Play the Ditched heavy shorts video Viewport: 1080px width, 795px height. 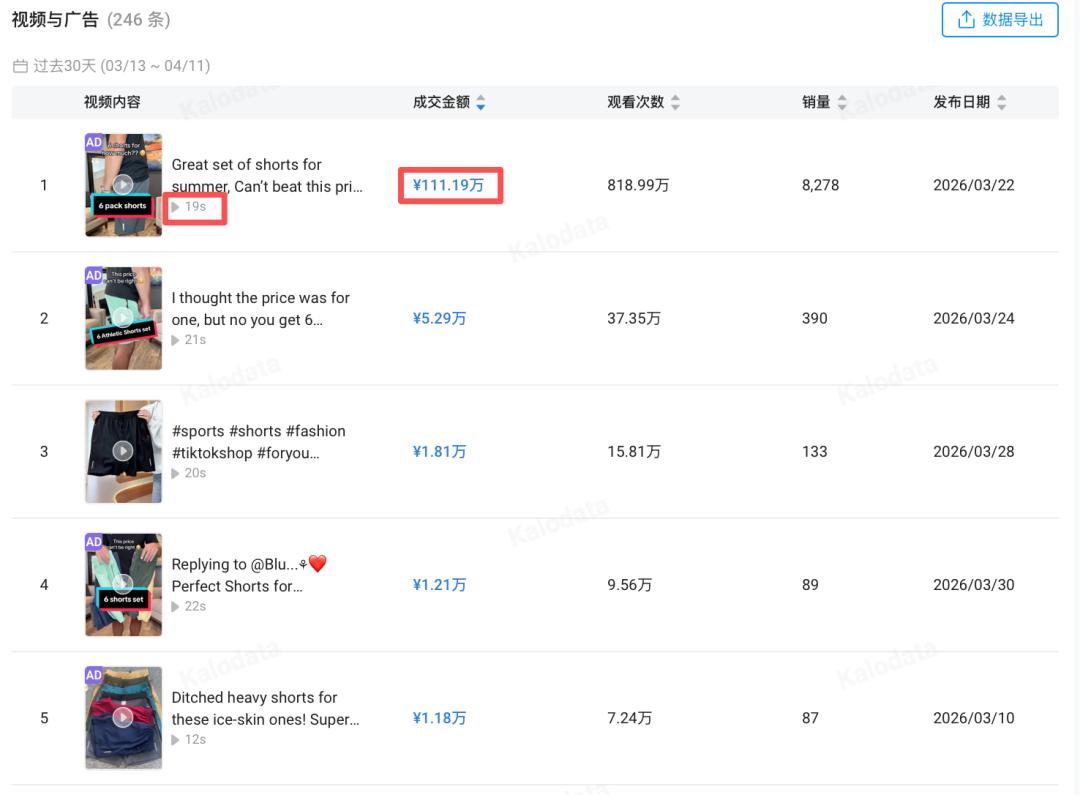coord(122,717)
